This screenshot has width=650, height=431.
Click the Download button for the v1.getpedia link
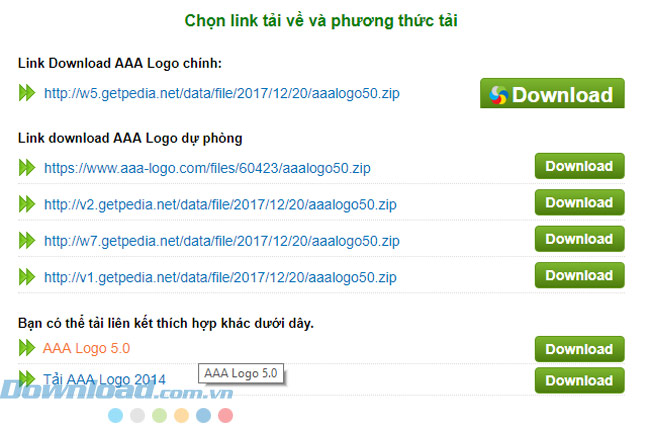pos(580,276)
